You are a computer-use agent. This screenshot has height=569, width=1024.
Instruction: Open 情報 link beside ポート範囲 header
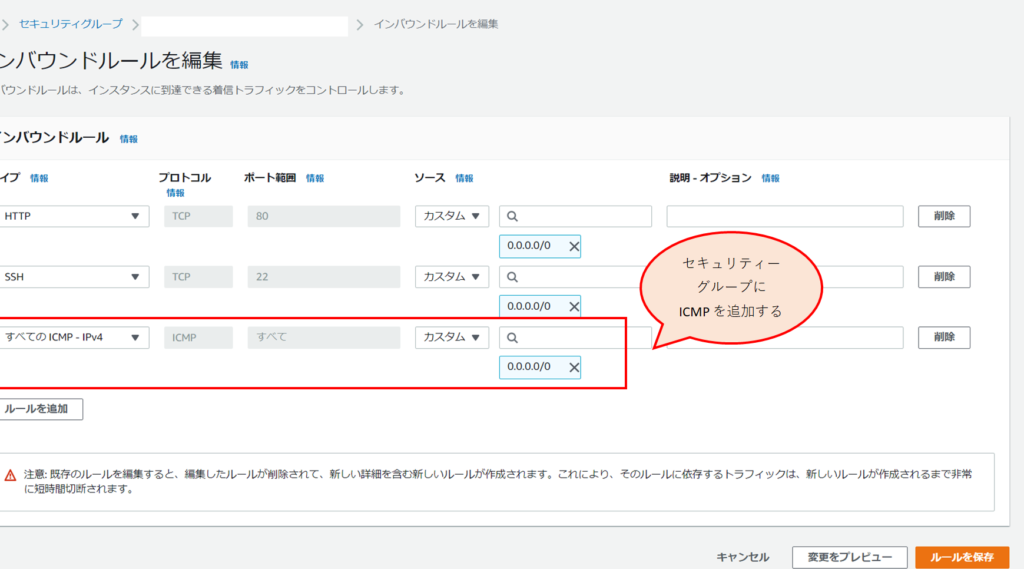(x=315, y=178)
